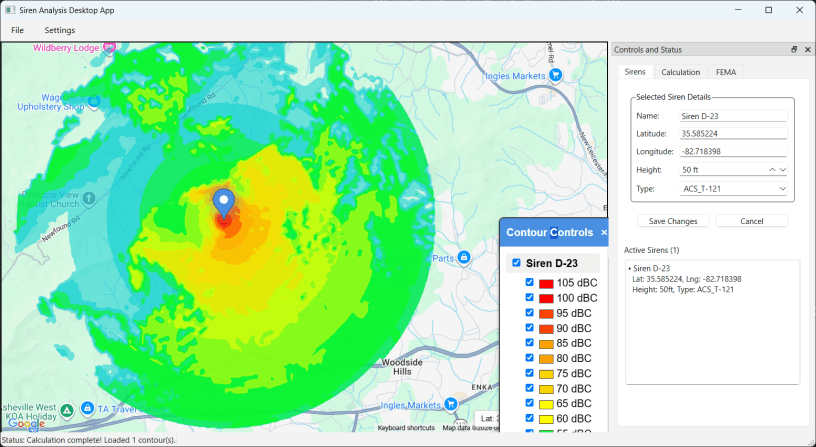Close the Contour Controls overlay
Screen dimensions: 816x447
604,233
